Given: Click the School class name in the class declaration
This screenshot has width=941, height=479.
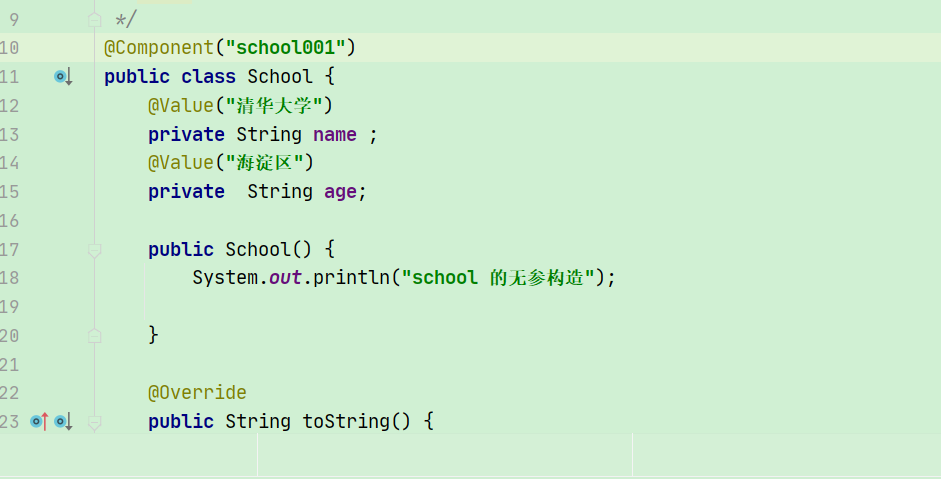Looking at the screenshot, I should click(x=280, y=77).
